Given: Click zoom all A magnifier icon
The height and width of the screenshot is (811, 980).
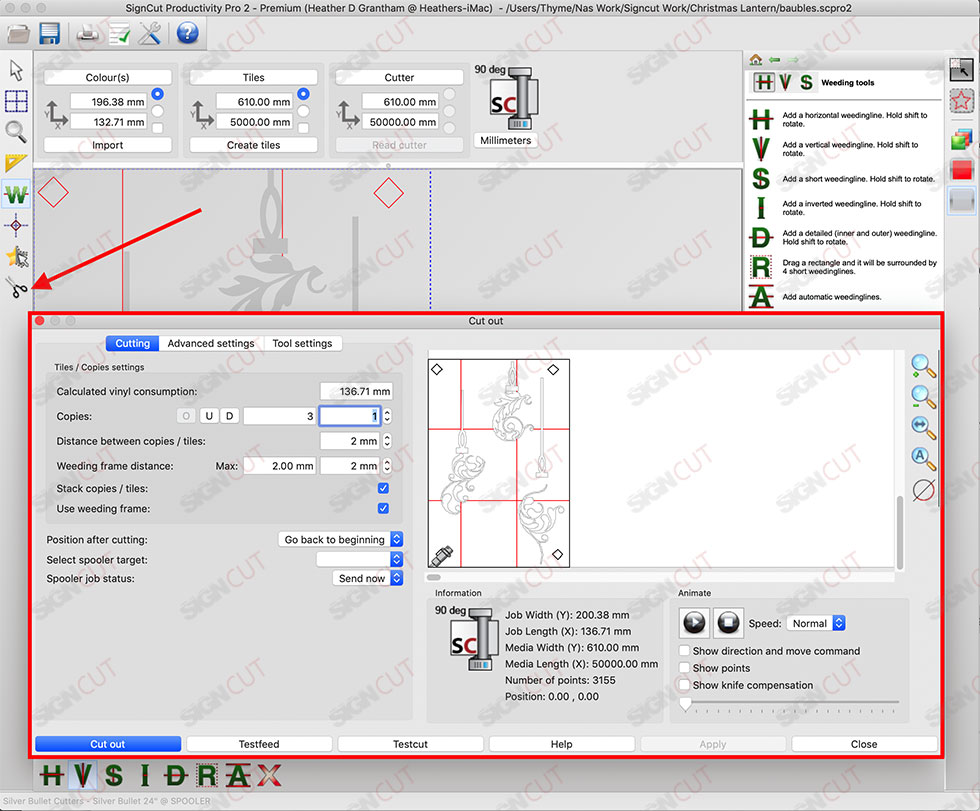Looking at the screenshot, I should 922,458.
